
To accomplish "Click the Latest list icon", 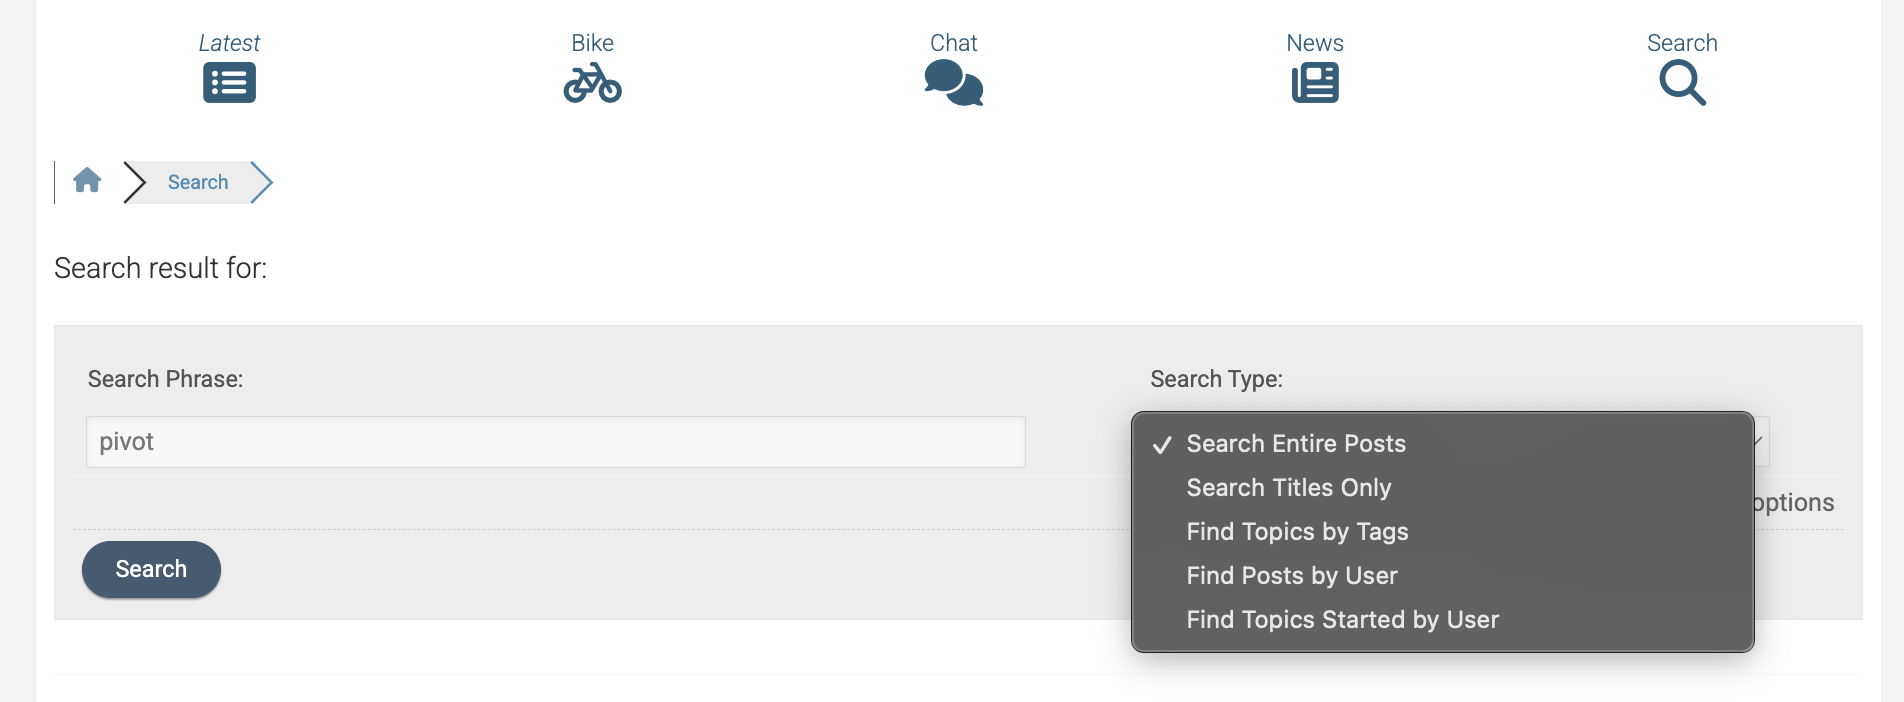I will click(x=229, y=83).
